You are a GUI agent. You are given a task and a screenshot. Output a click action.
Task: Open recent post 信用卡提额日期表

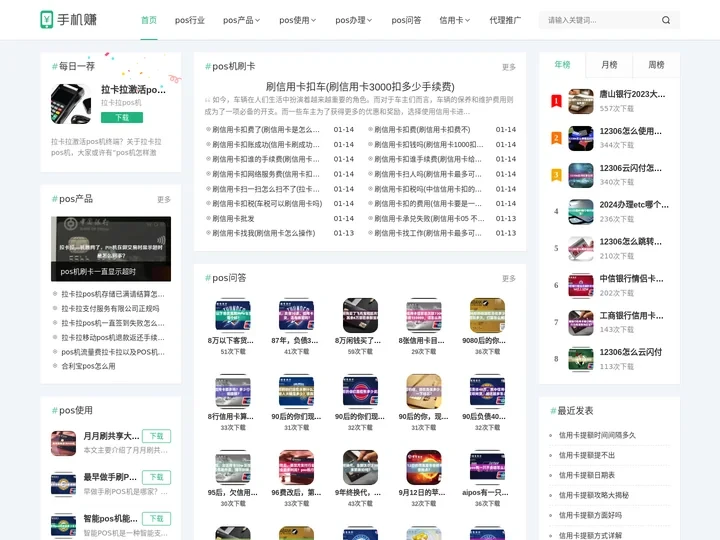586,475
